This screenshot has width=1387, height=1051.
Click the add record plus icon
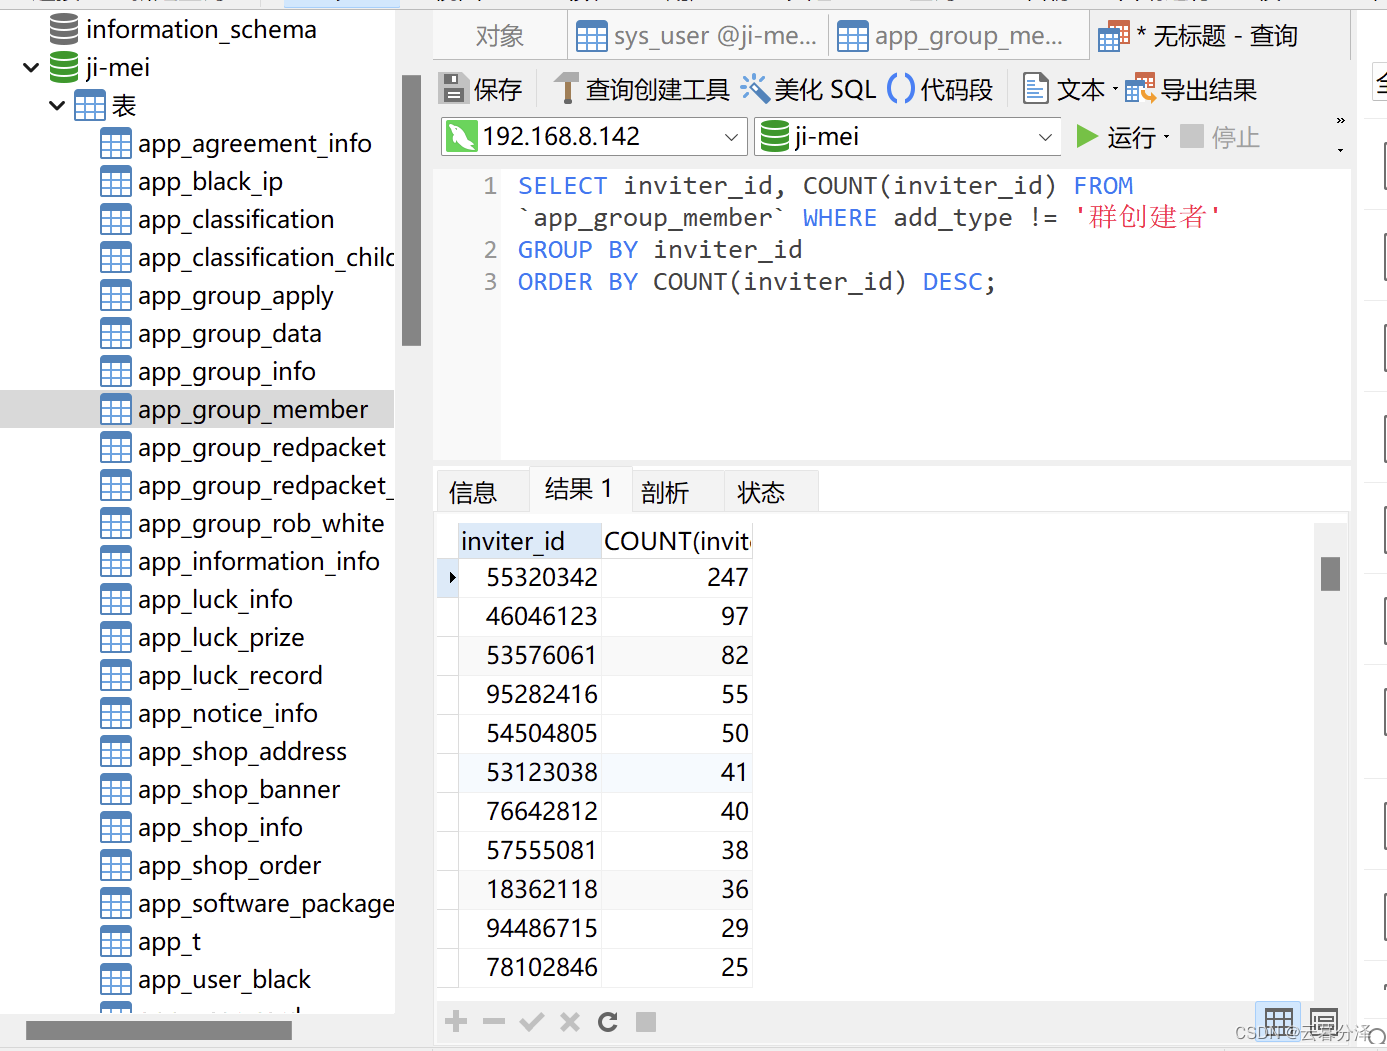point(456,1021)
